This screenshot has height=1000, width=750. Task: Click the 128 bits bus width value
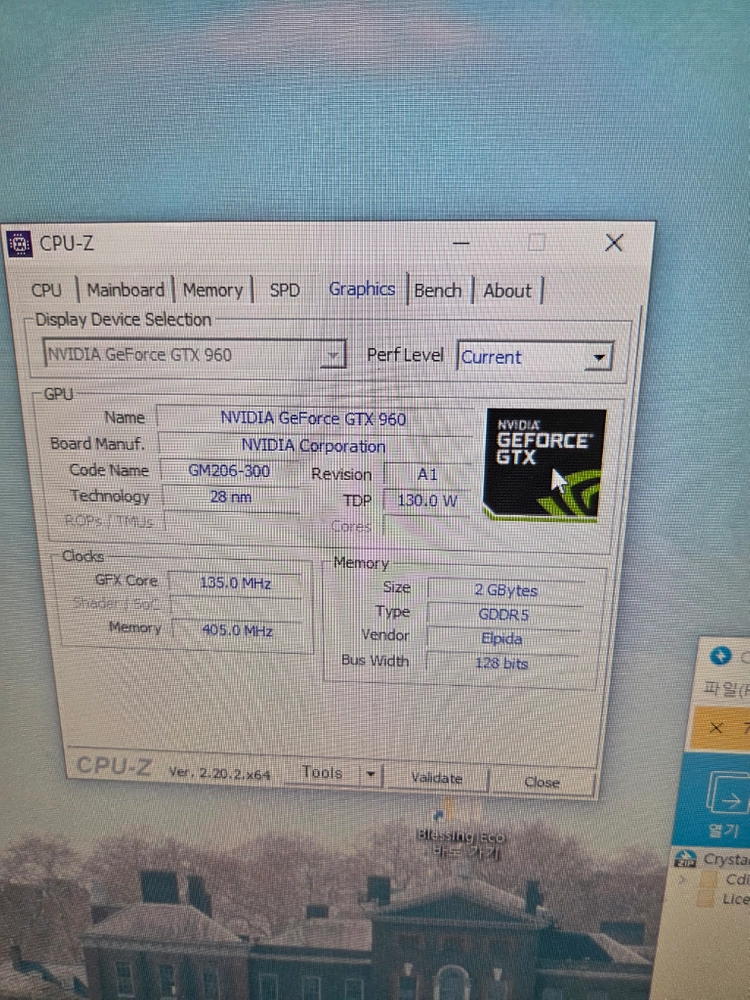(x=501, y=663)
